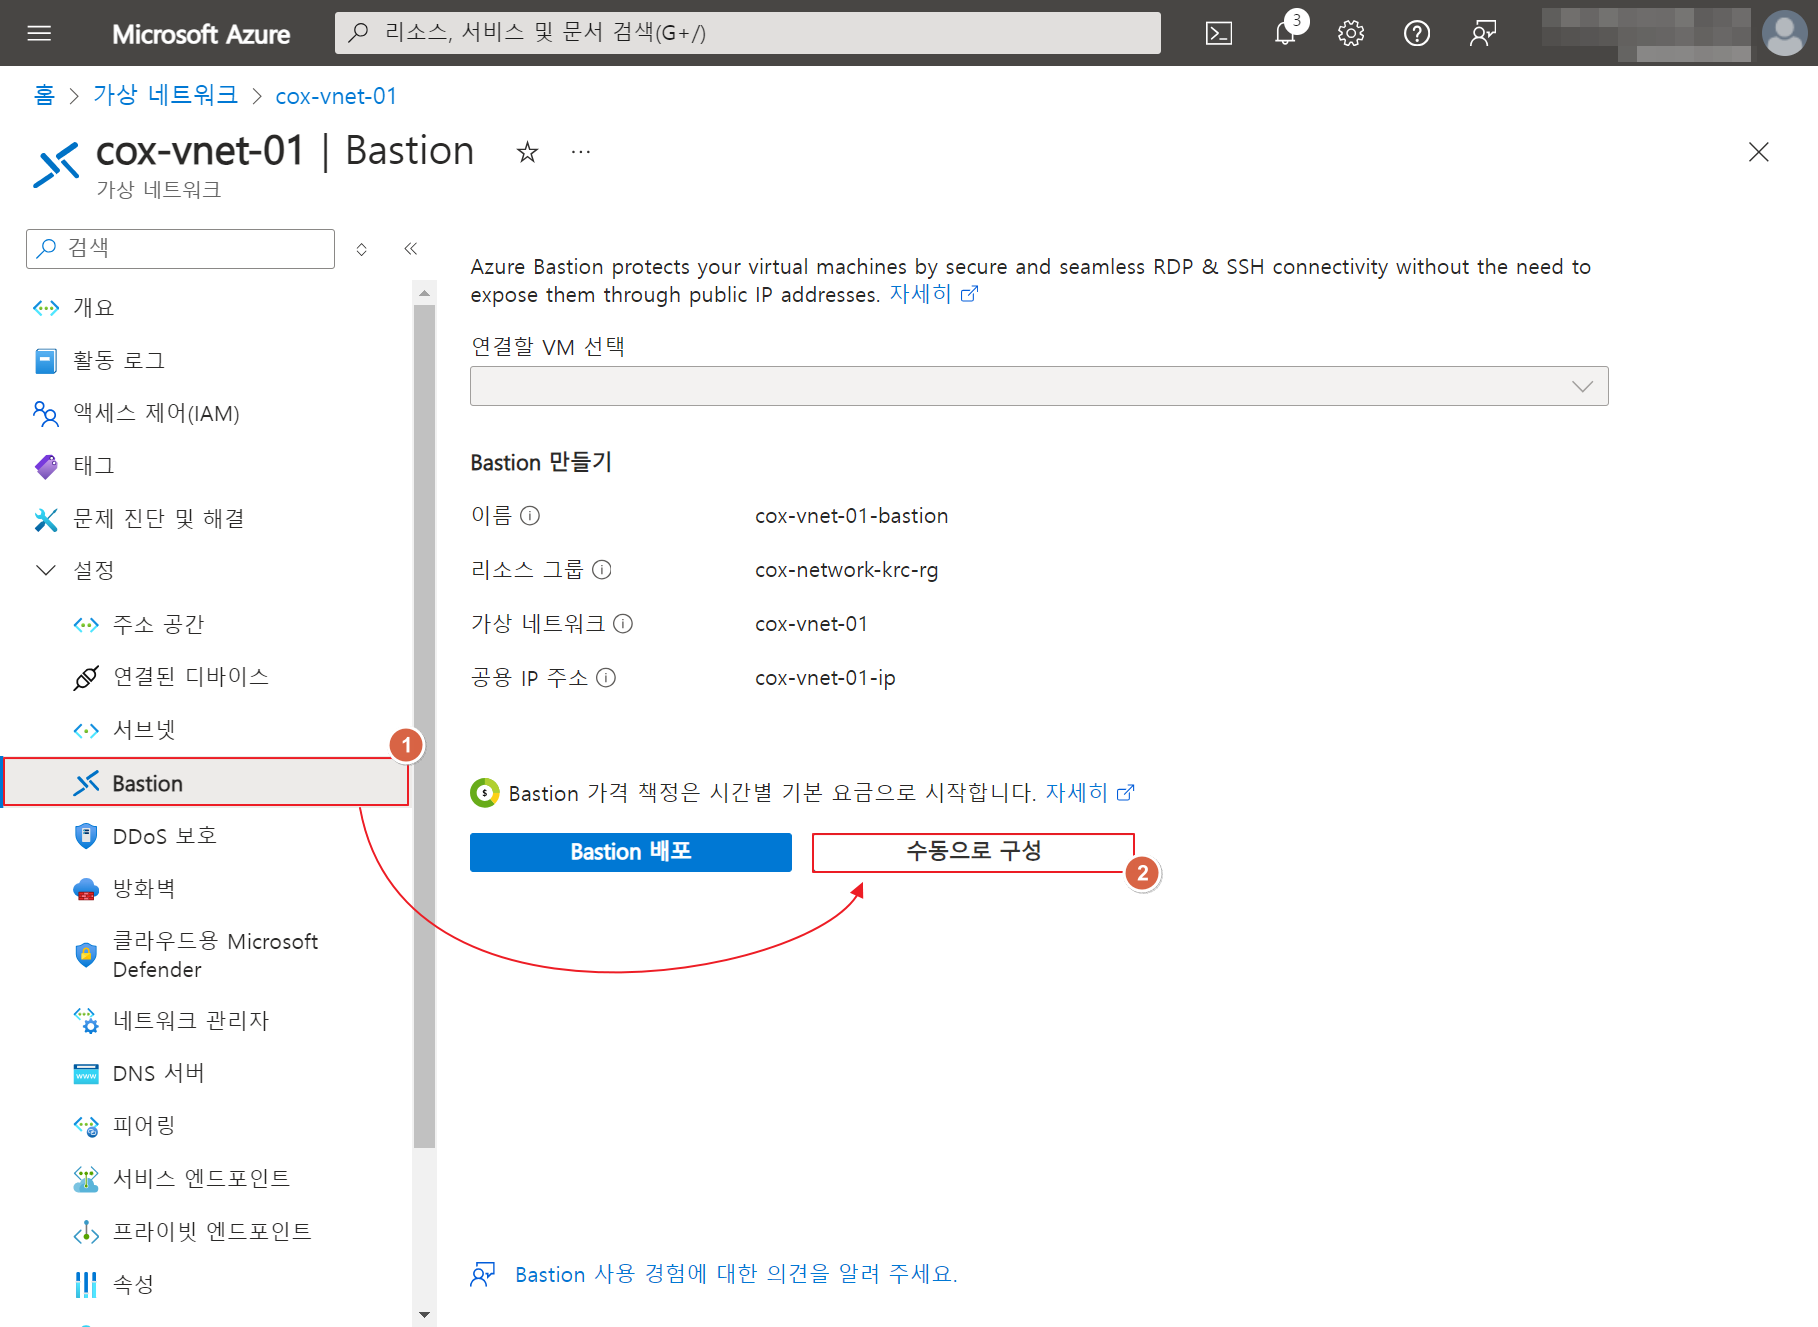This screenshot has width=1818, height=1327.
Task: Focus the sidebar 검색 field
Action: point(180,248)
